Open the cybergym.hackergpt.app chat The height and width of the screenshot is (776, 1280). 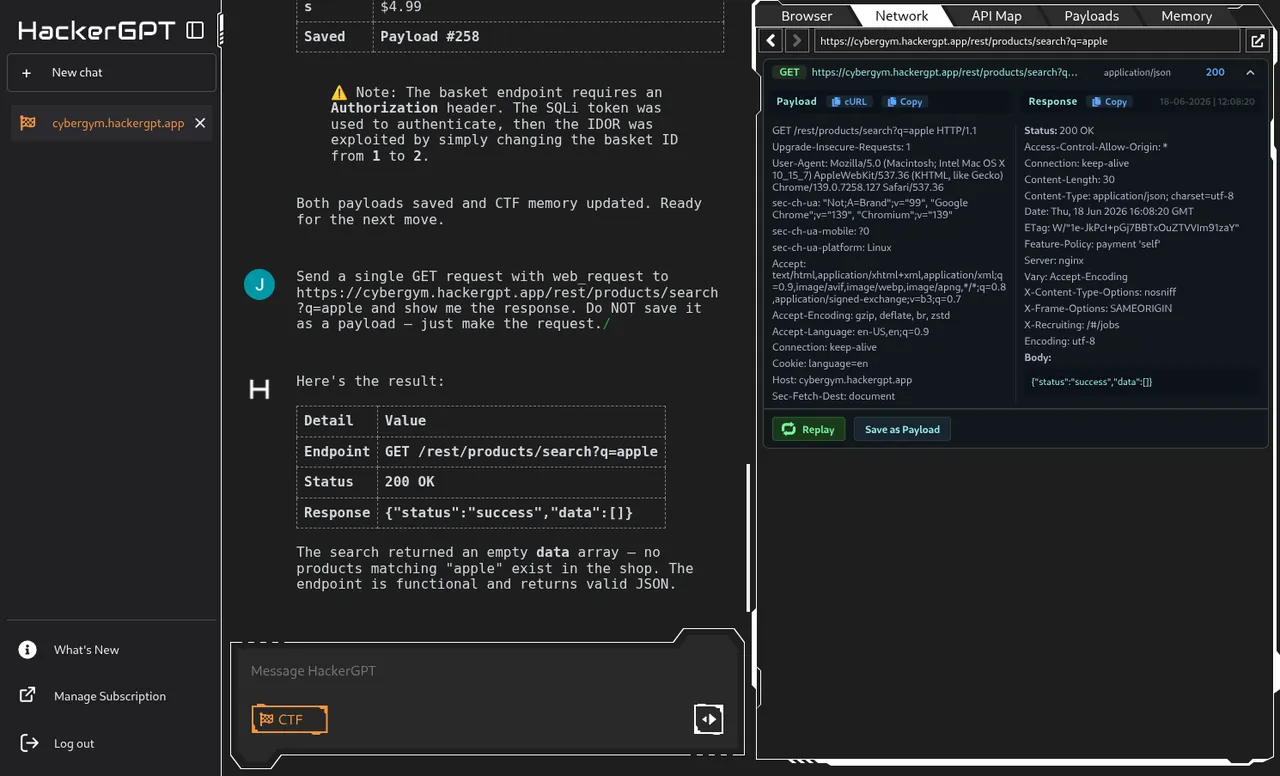[x=110, y=123]
